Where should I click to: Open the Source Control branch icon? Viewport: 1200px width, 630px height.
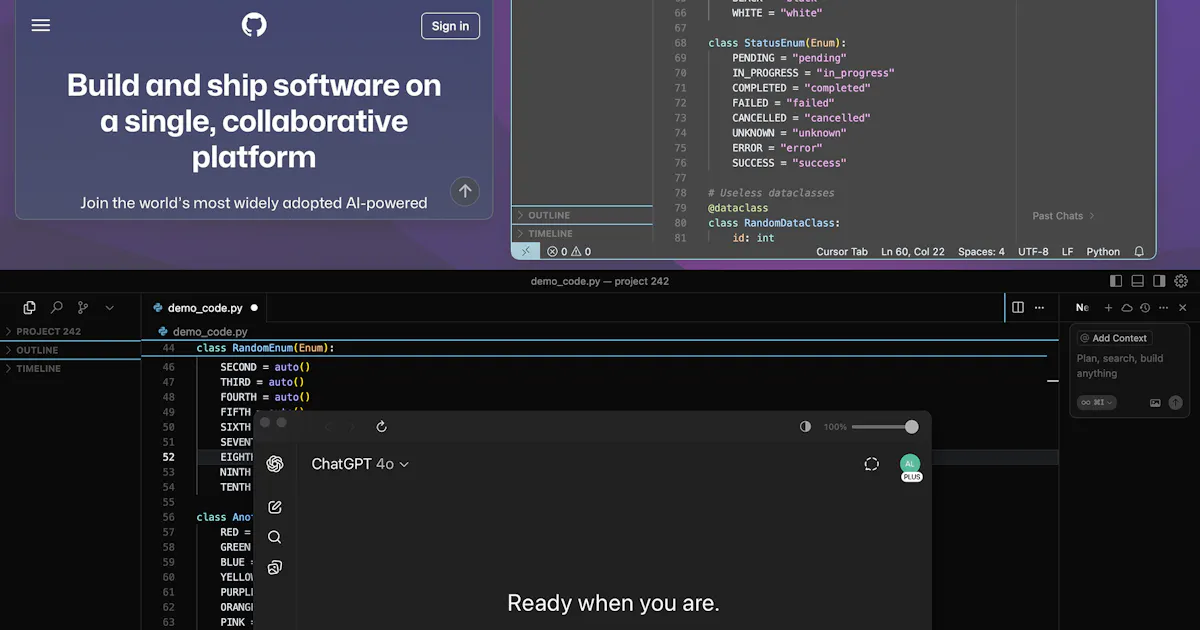83,308
